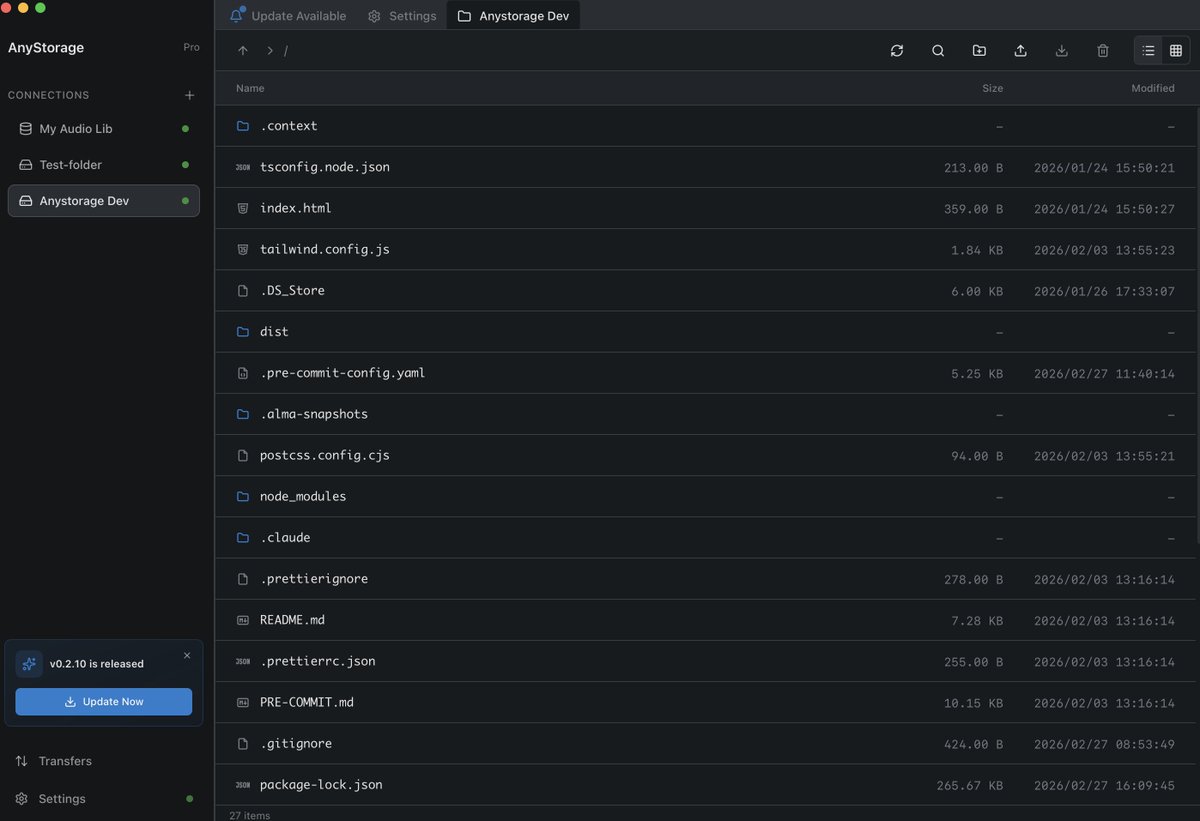Dismiss the v0.2.10 release notice
Viewport: 1200px width, 821px height.
[187, 656]
